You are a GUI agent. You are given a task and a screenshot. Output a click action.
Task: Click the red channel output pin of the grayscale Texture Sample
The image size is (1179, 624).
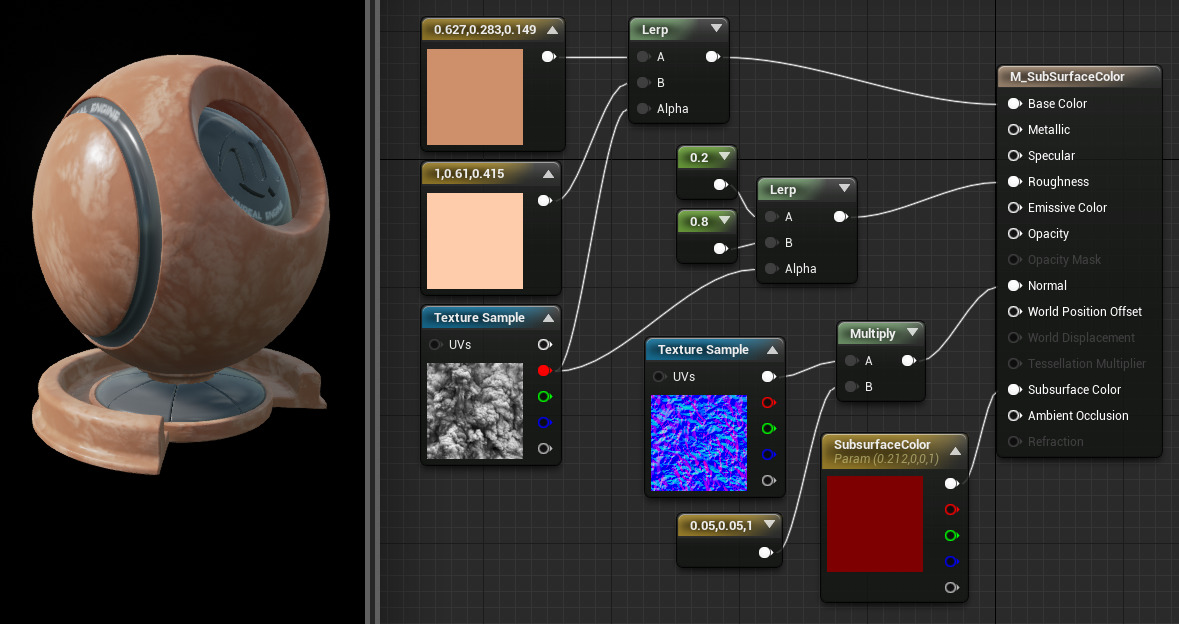[x=544, y=370]
